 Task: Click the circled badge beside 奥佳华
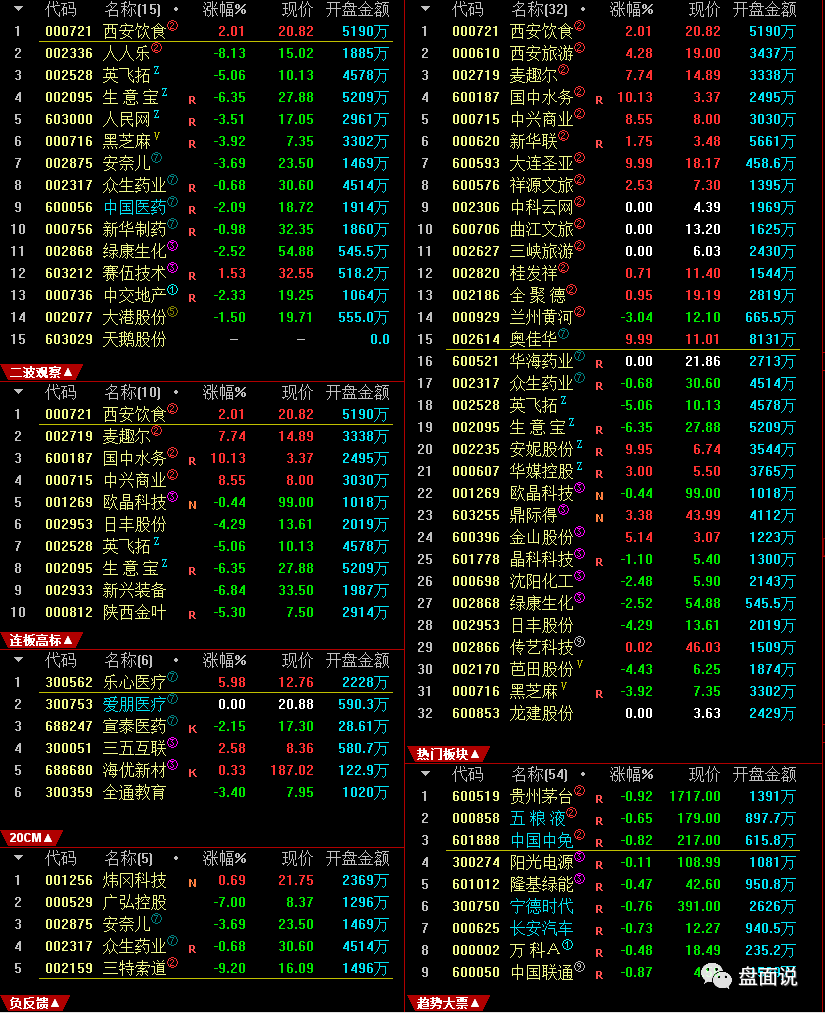pyautogui.click(x=563, y=333)
